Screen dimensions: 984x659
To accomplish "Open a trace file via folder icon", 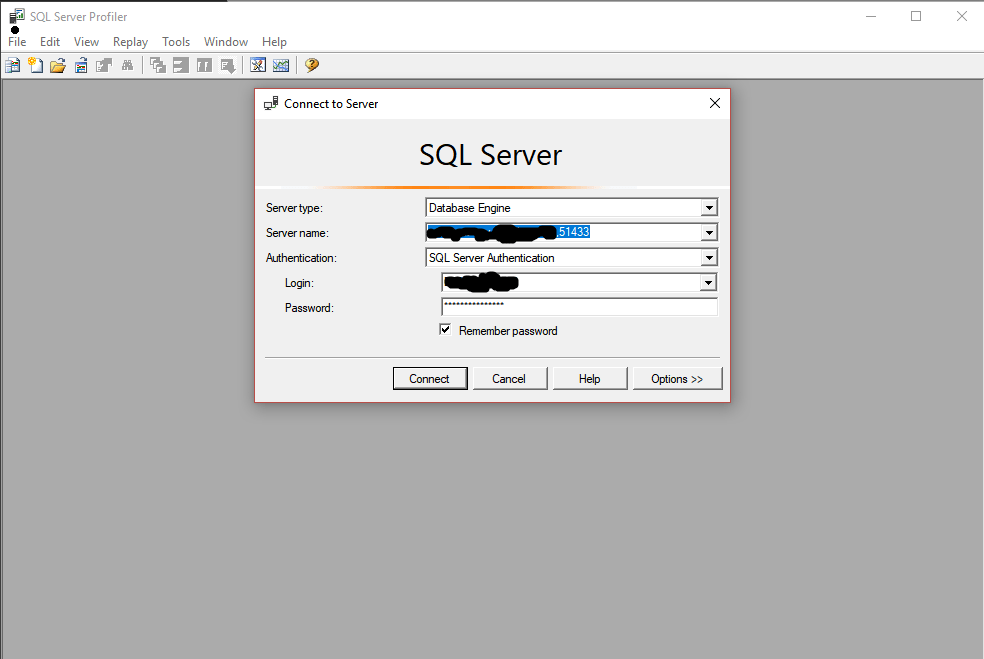I will (58, 65).
